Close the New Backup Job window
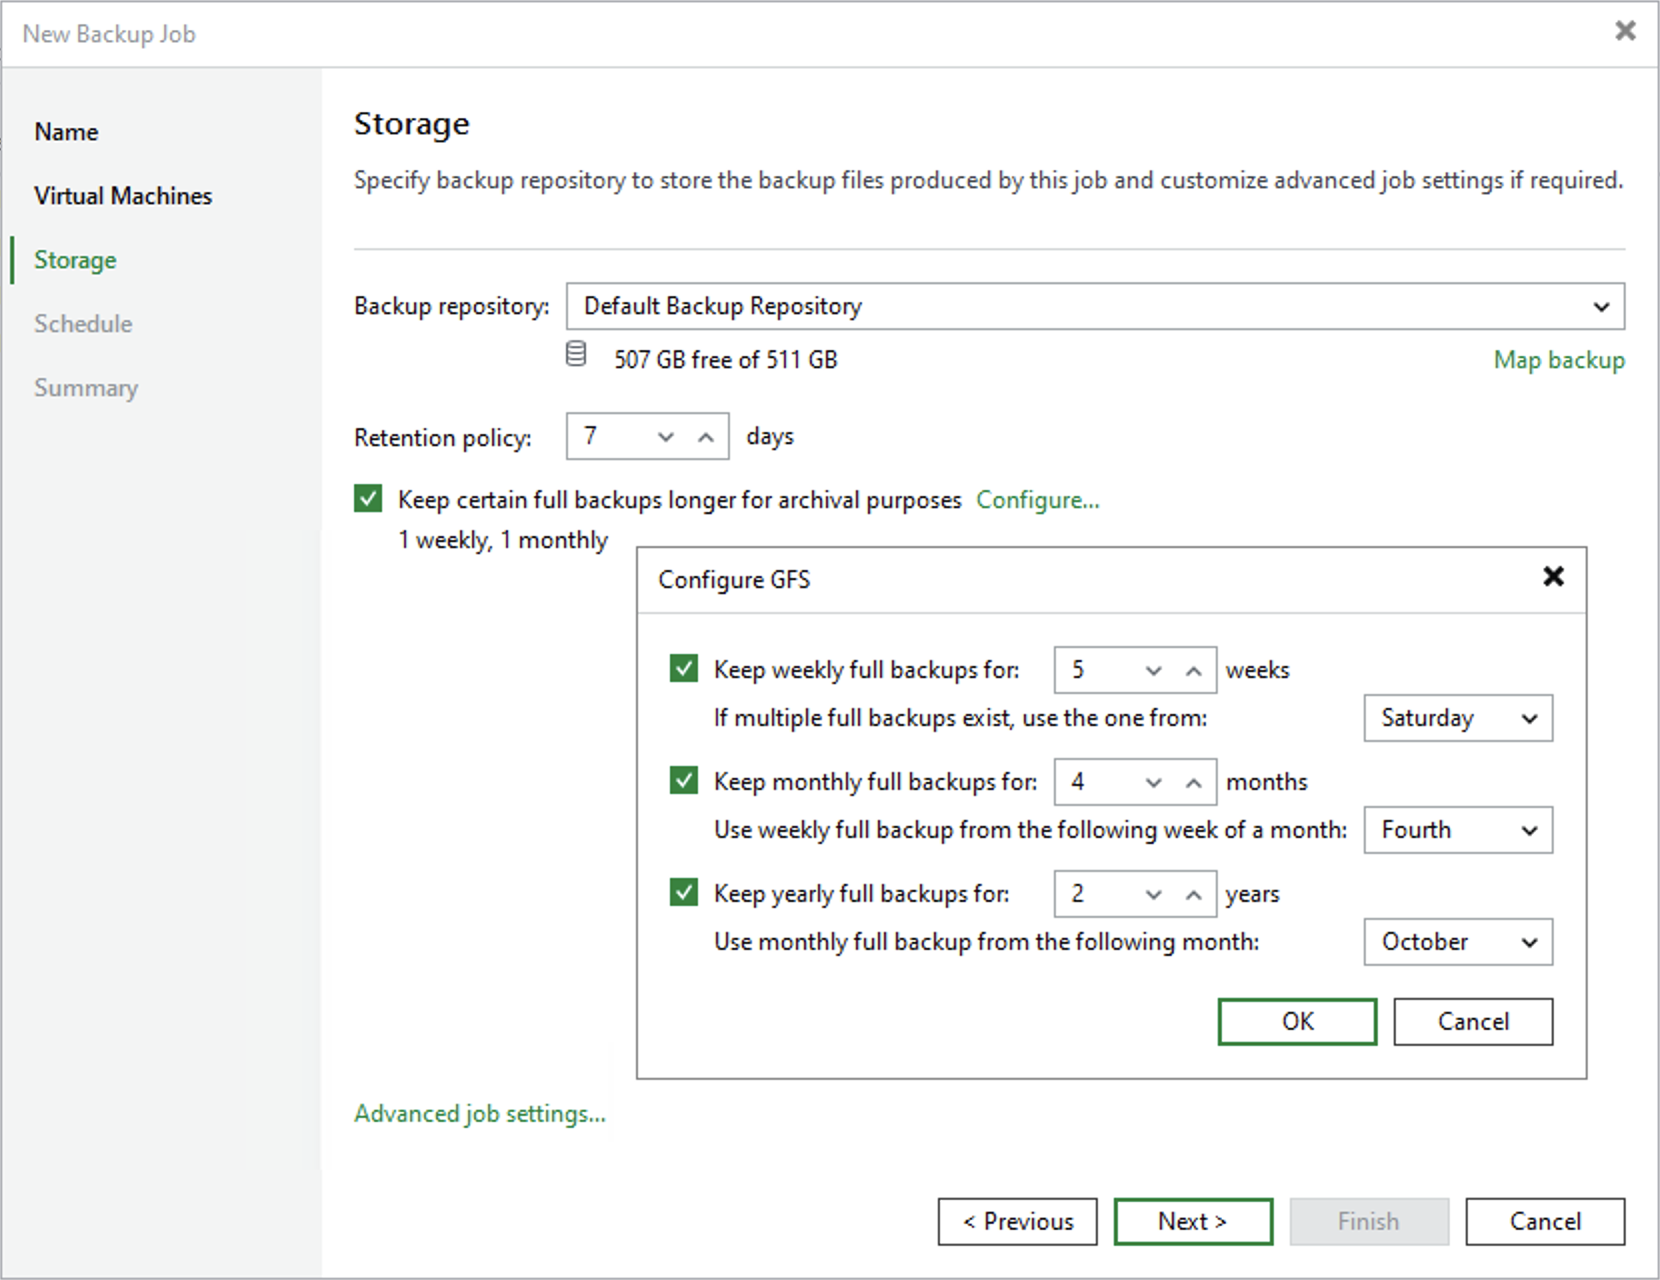Screen dimensions: 1660x1280 point(1625,31)
